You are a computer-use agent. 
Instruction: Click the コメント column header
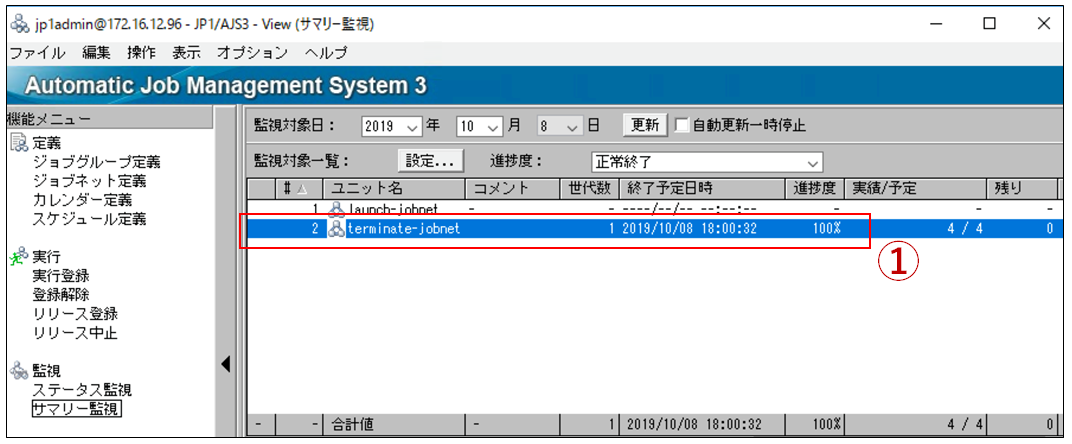[x=512, y=189]
